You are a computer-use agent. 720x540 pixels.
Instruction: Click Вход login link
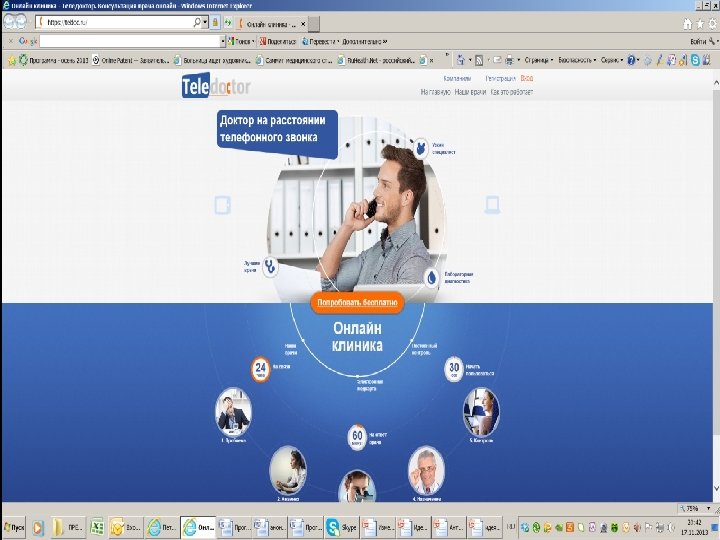pos(527,79)
